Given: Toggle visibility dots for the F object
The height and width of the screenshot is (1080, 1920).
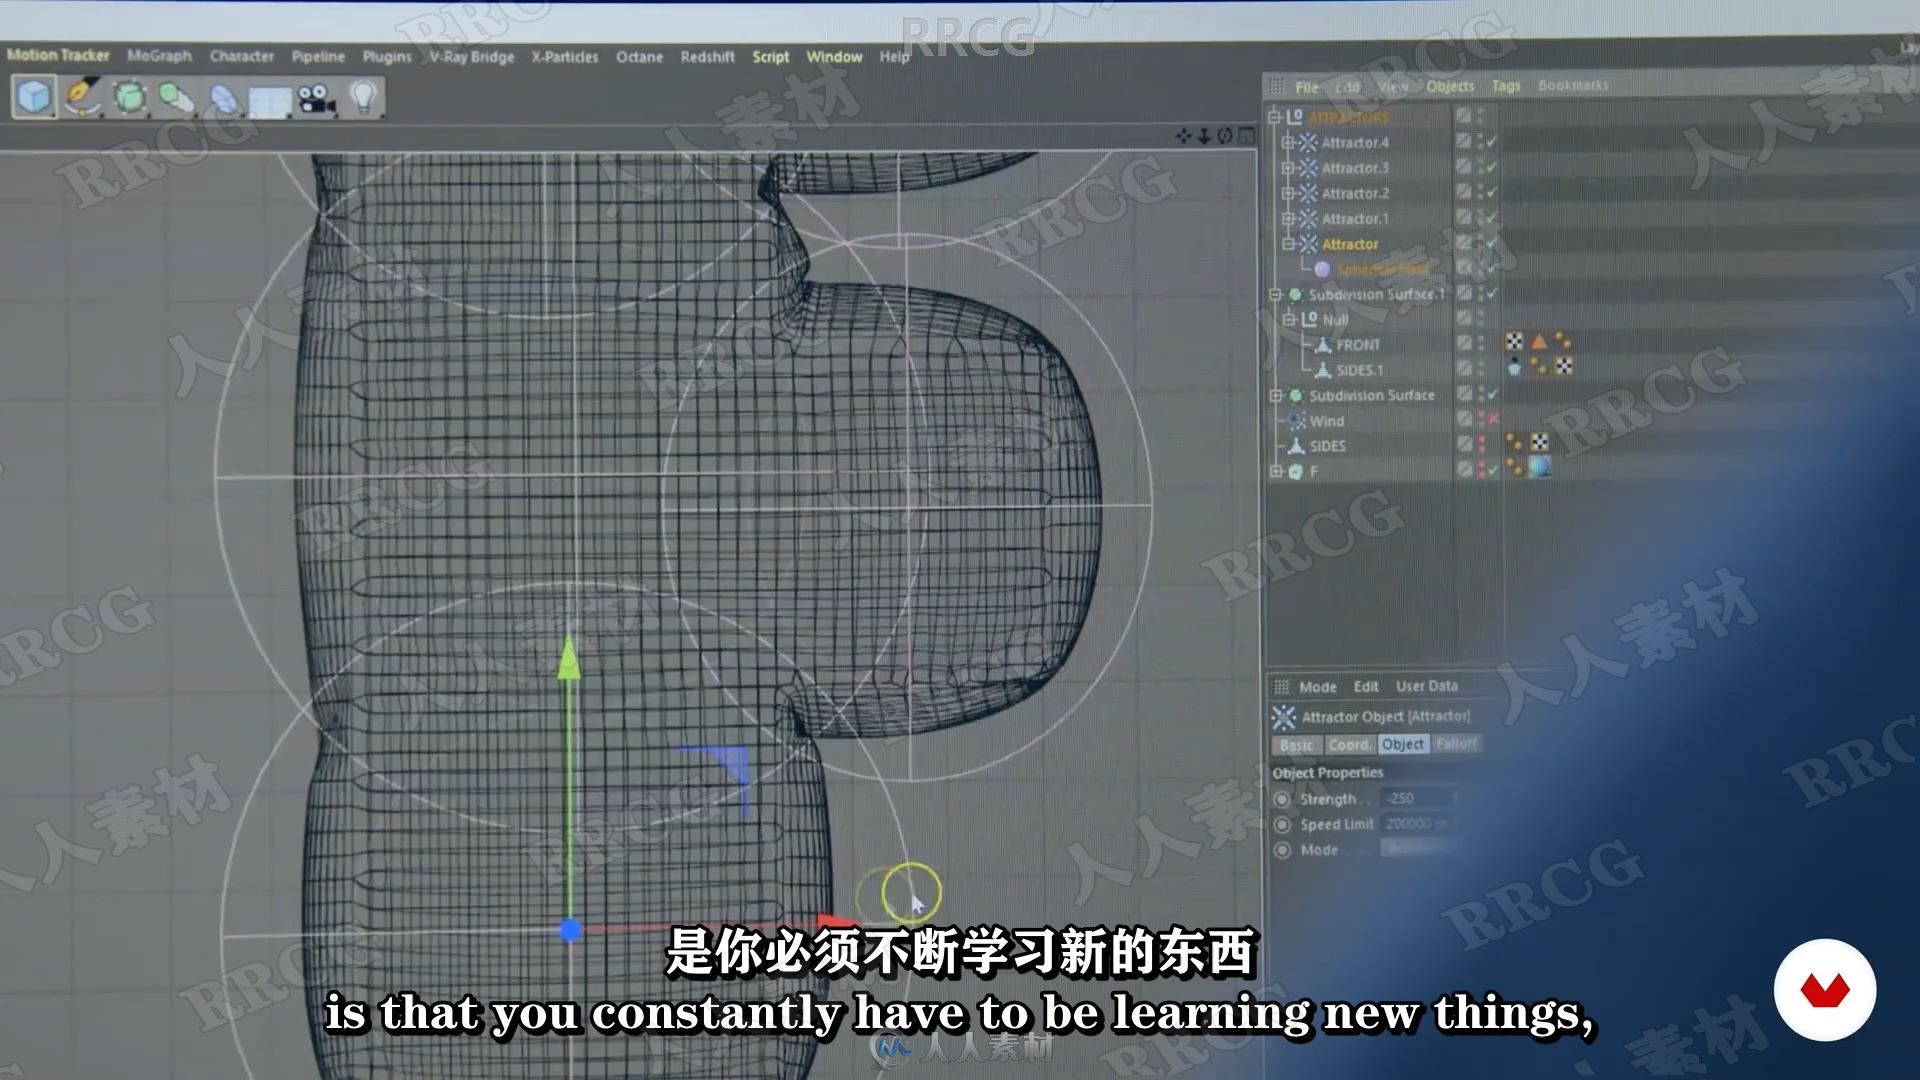Looking at the screenshot, I should [1482, 469].
